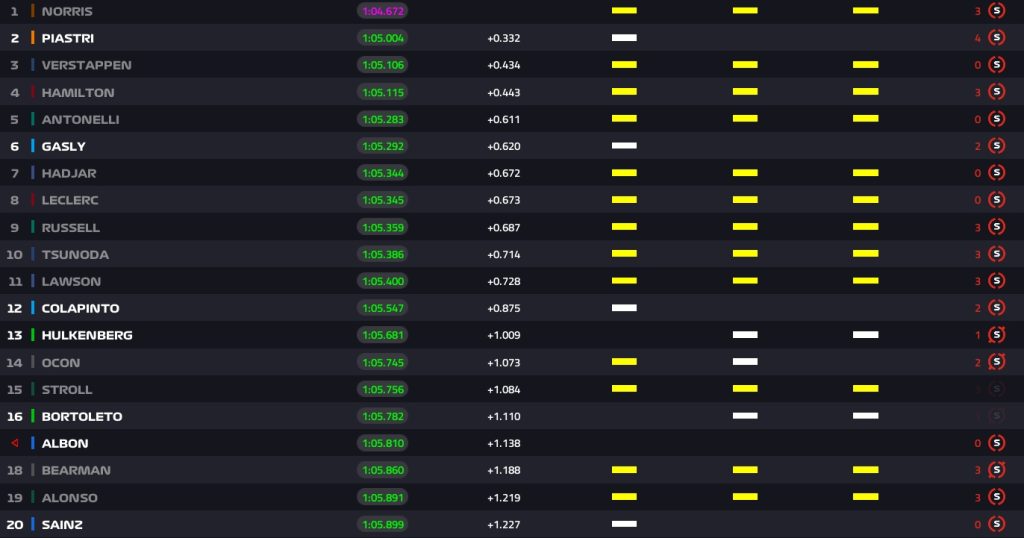Open the HULKENBERG driver name
The height and width of the screenshot is (538, 1024).
[x=87, y=335]
